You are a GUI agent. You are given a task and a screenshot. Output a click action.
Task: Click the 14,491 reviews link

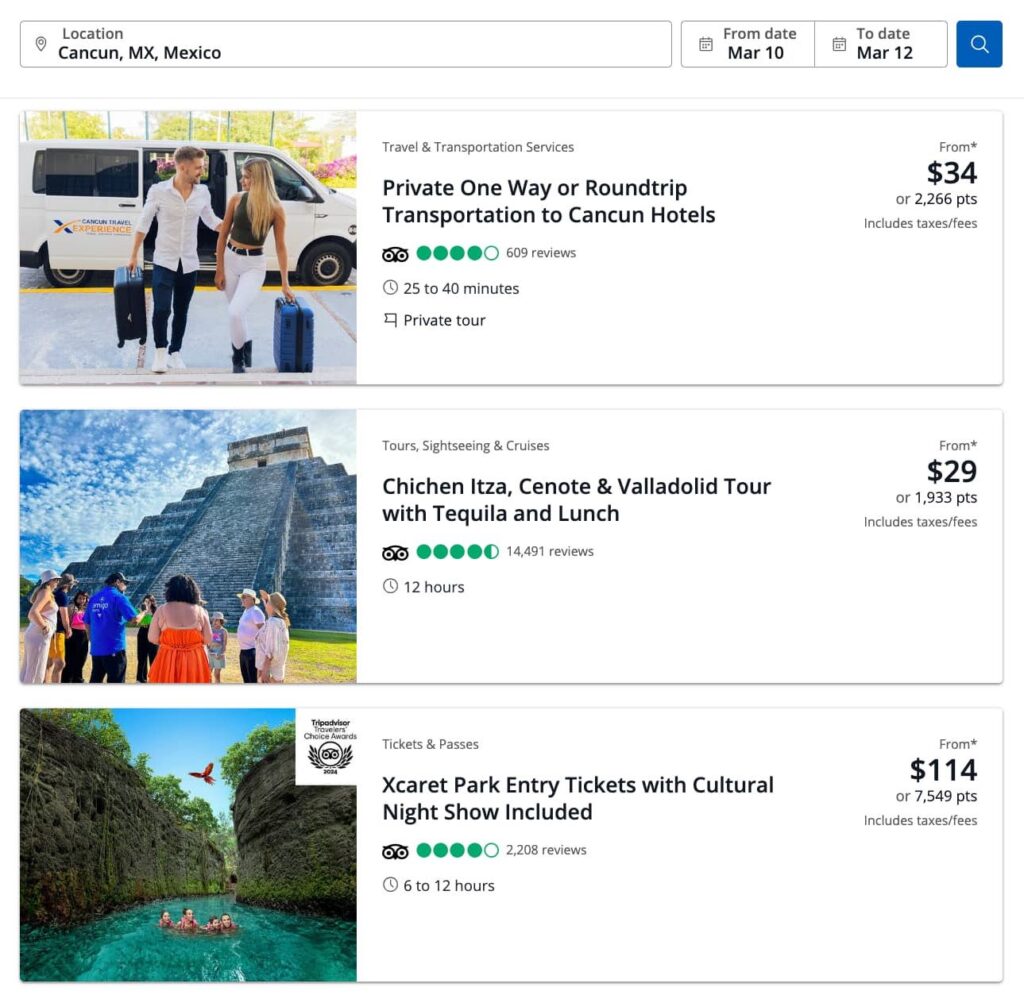click(x=553, y=552)
